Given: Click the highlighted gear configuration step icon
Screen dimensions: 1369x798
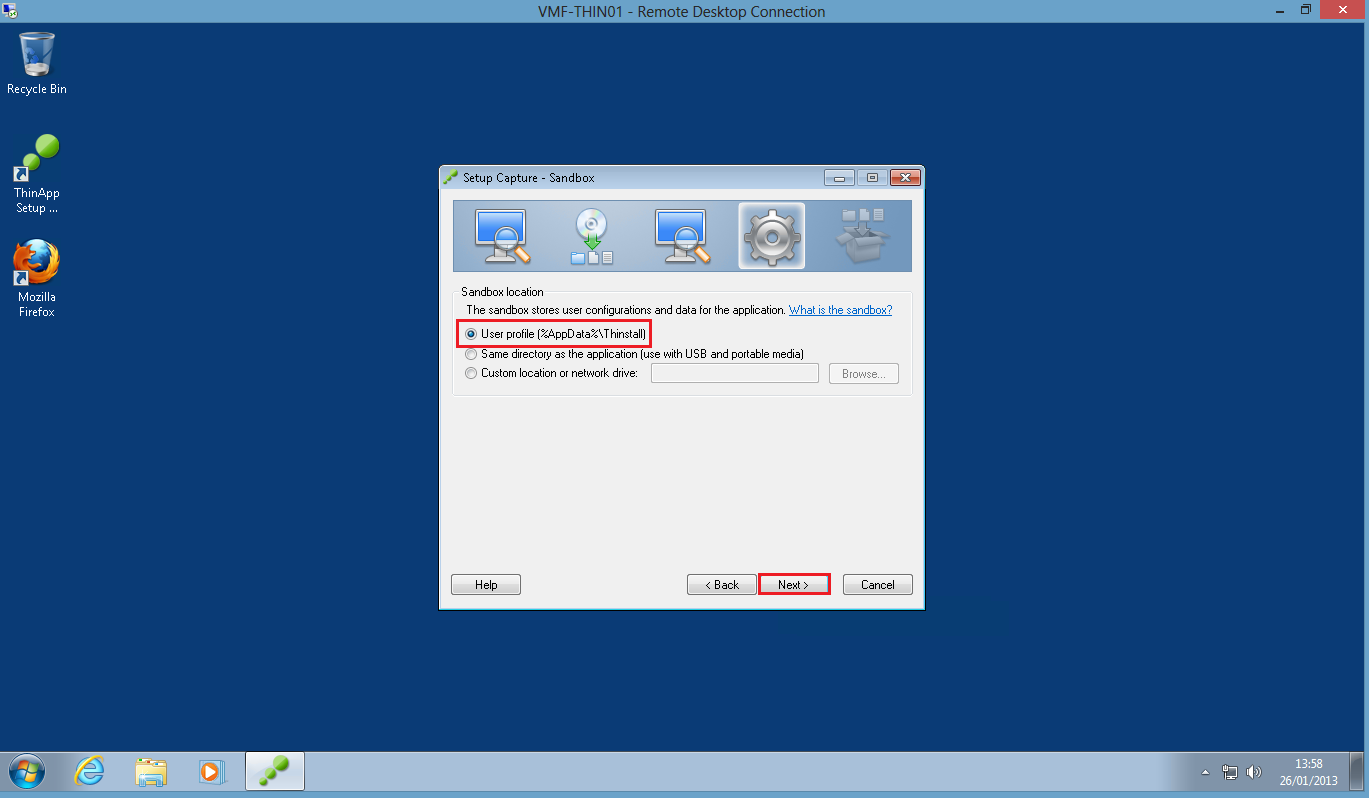Looking at the screenshot, I should click(x=771, y=236).
